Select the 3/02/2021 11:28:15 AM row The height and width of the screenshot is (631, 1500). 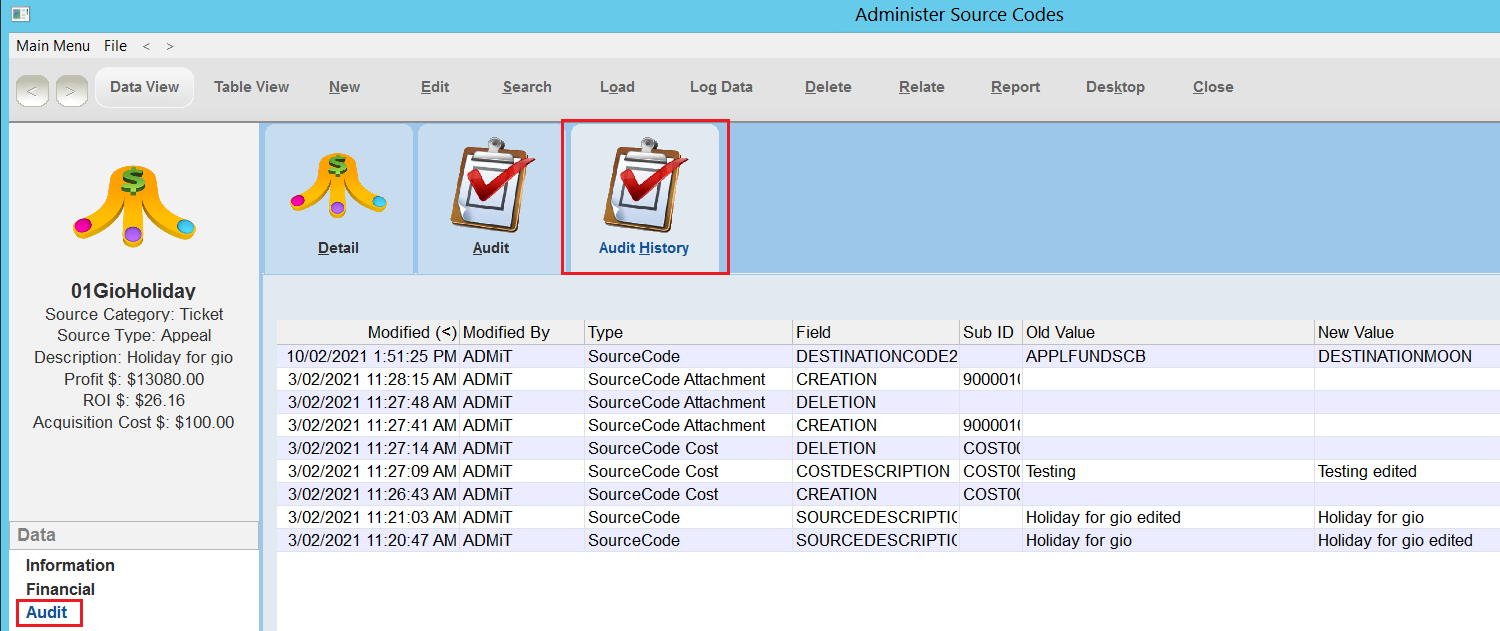[x=888, y=379]
